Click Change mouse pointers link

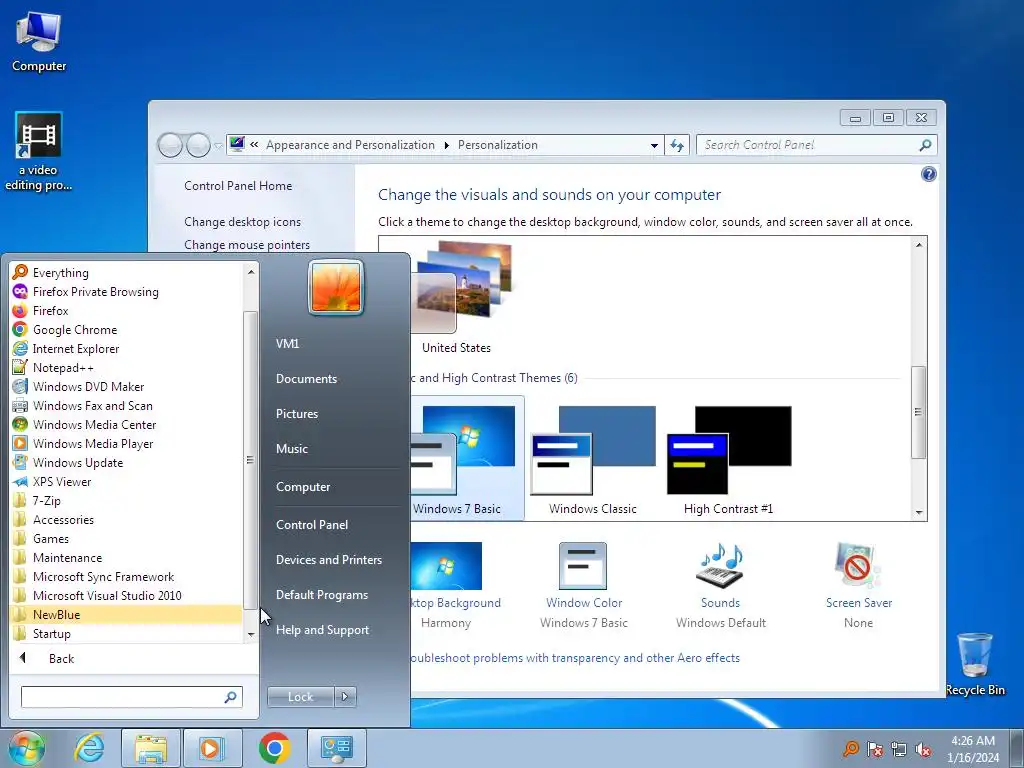[x=247, y=244]
